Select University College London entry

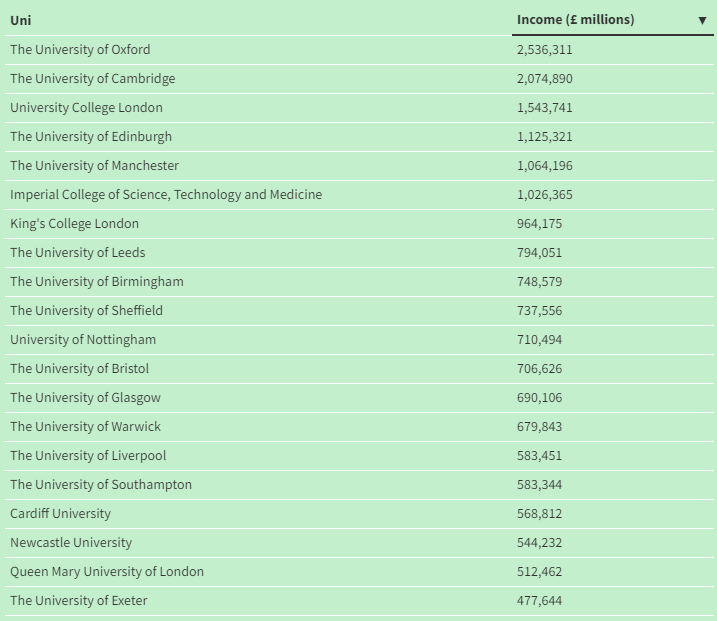pos(86,108)
